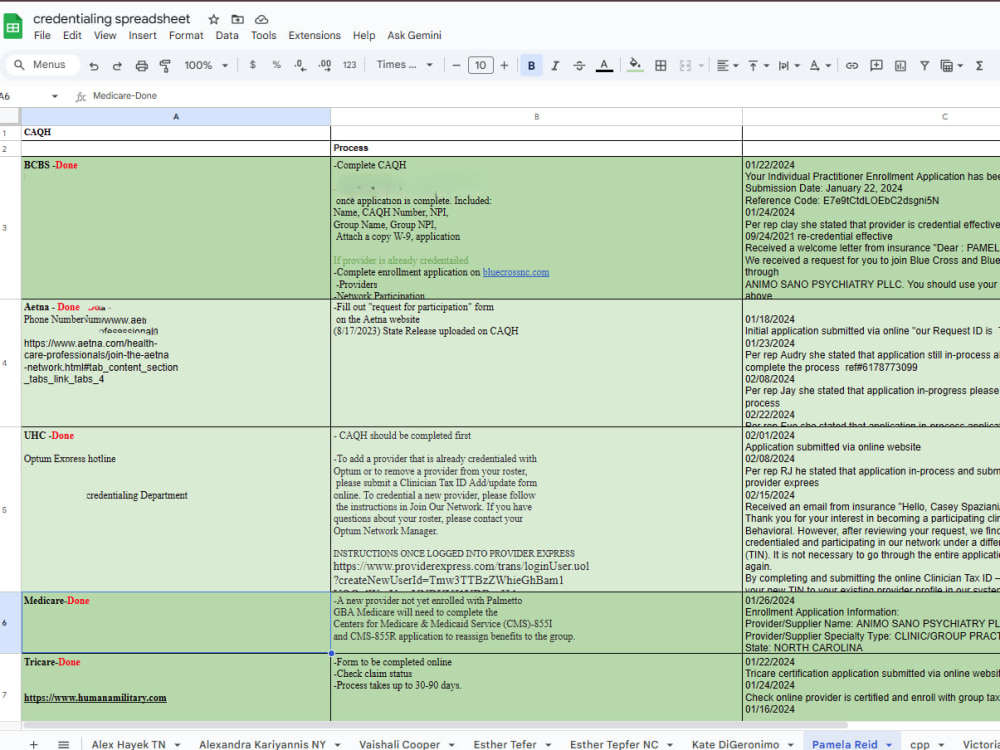
Task: Increase font size with plus button
Action: pyautogui.click(x=504, y=65)
